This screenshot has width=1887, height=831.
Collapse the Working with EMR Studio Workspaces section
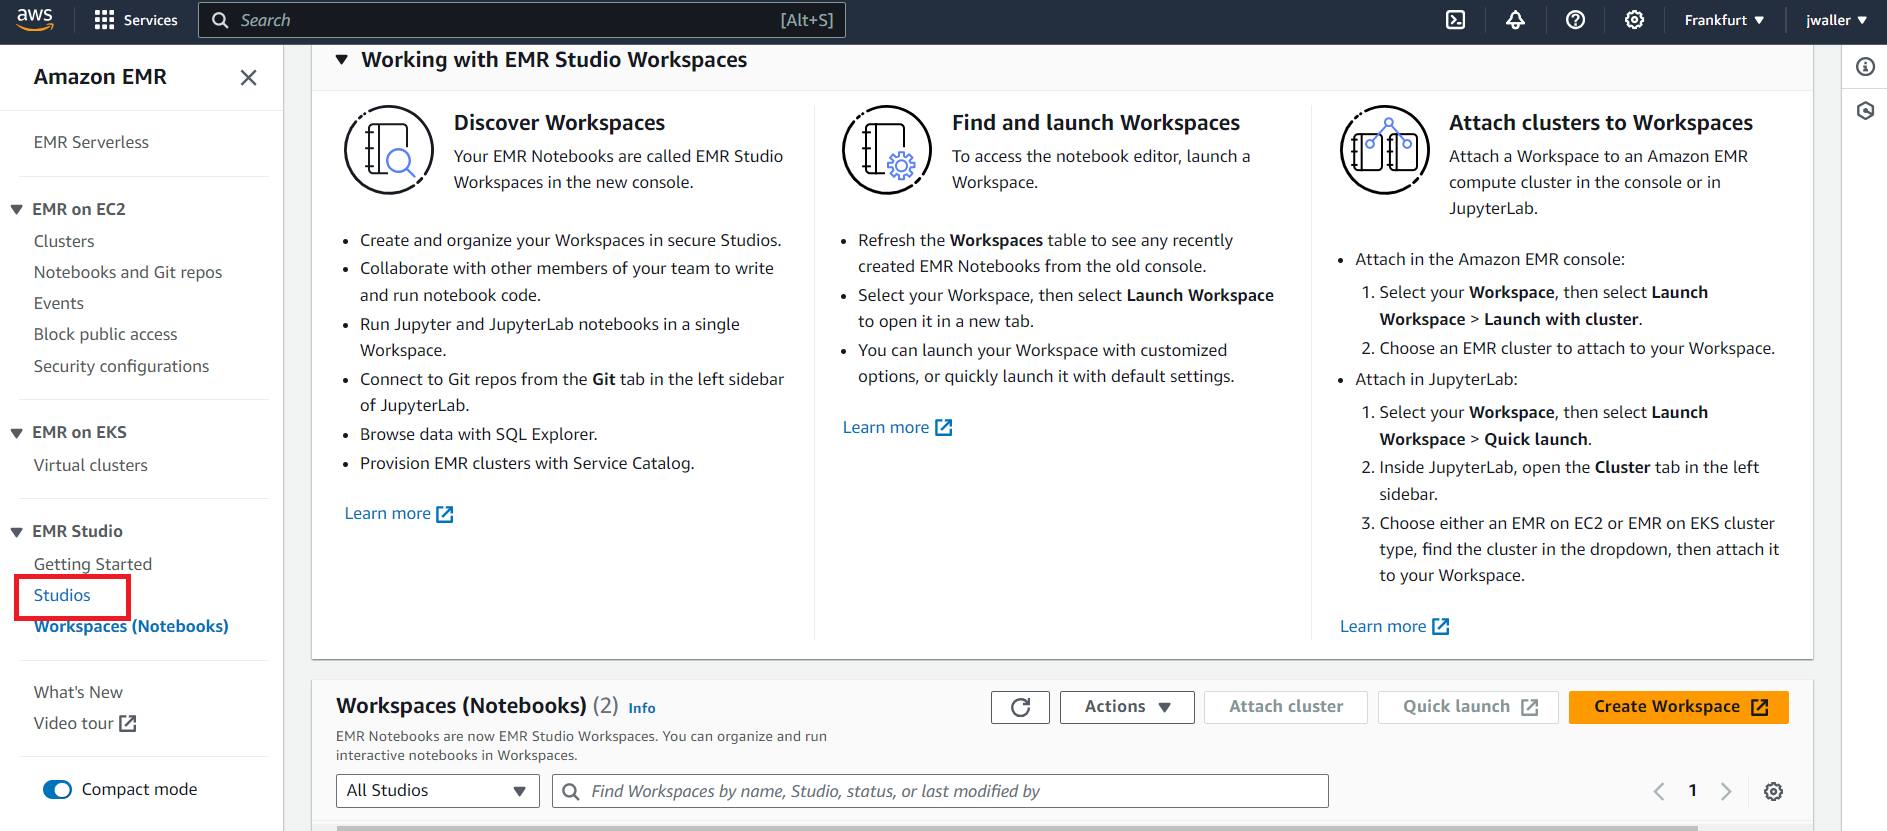[x=342, y=60]
